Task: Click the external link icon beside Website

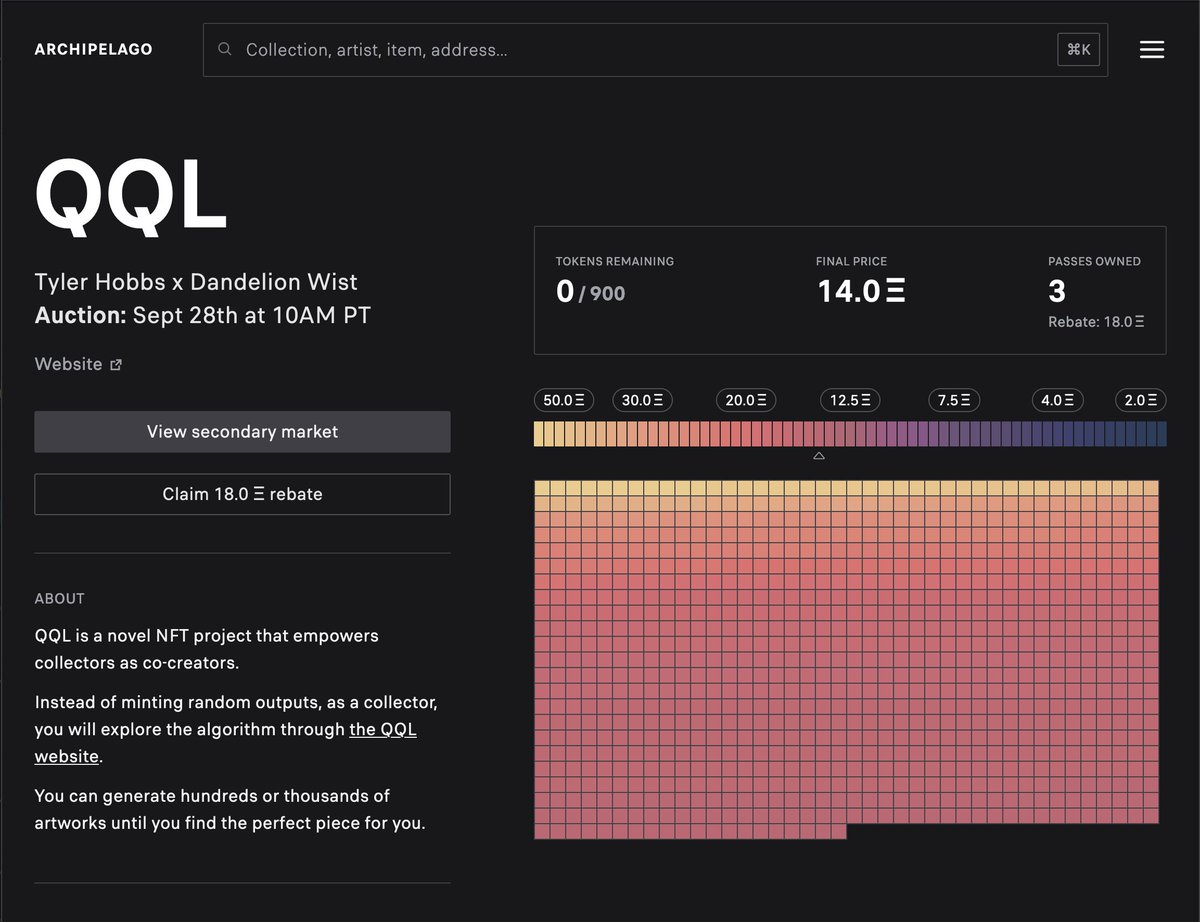Action: 116,365
